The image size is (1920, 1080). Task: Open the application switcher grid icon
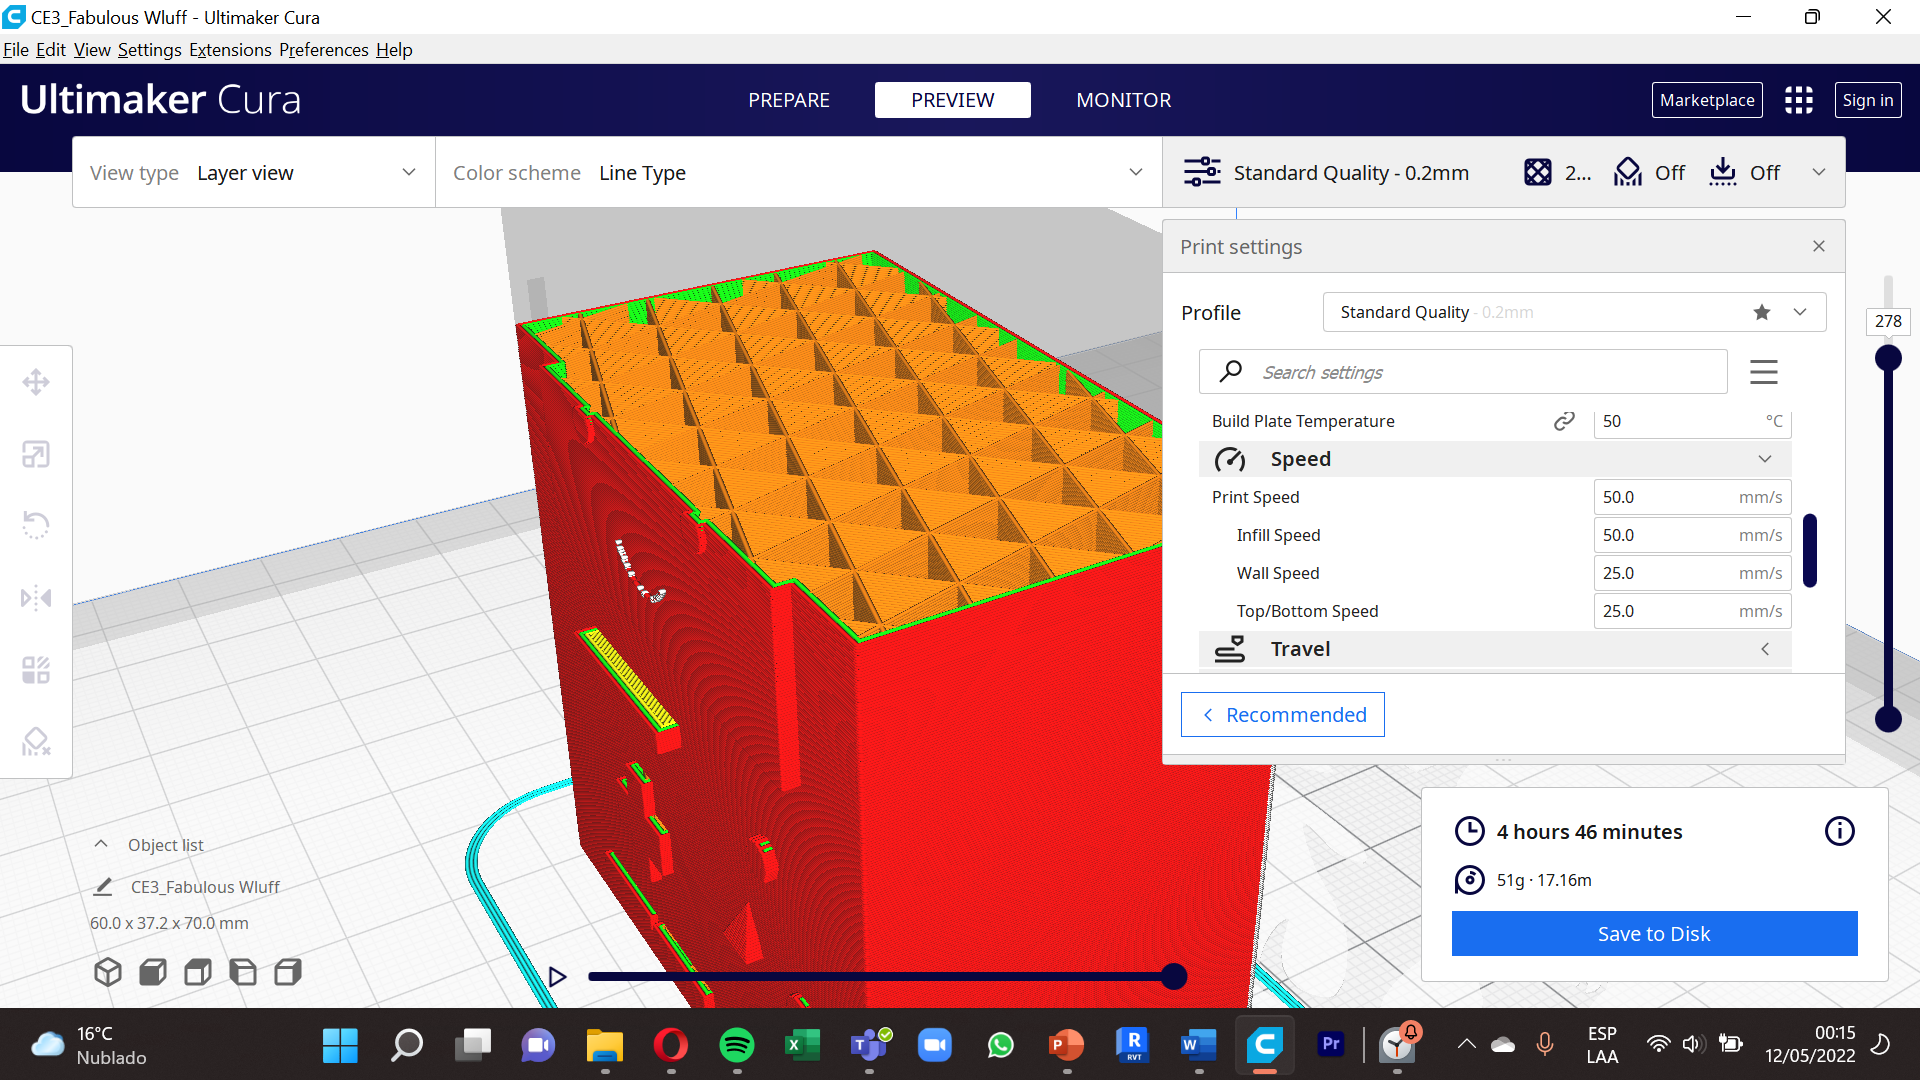pos(1799,100)
